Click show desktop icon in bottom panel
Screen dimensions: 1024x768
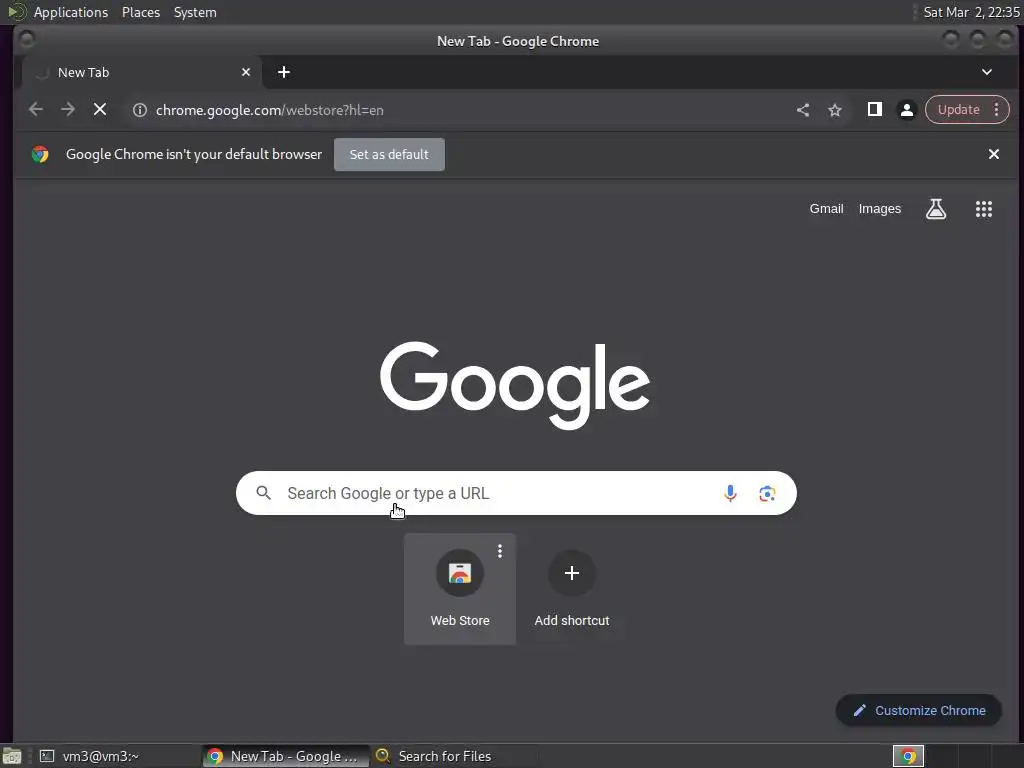[12, 756]
